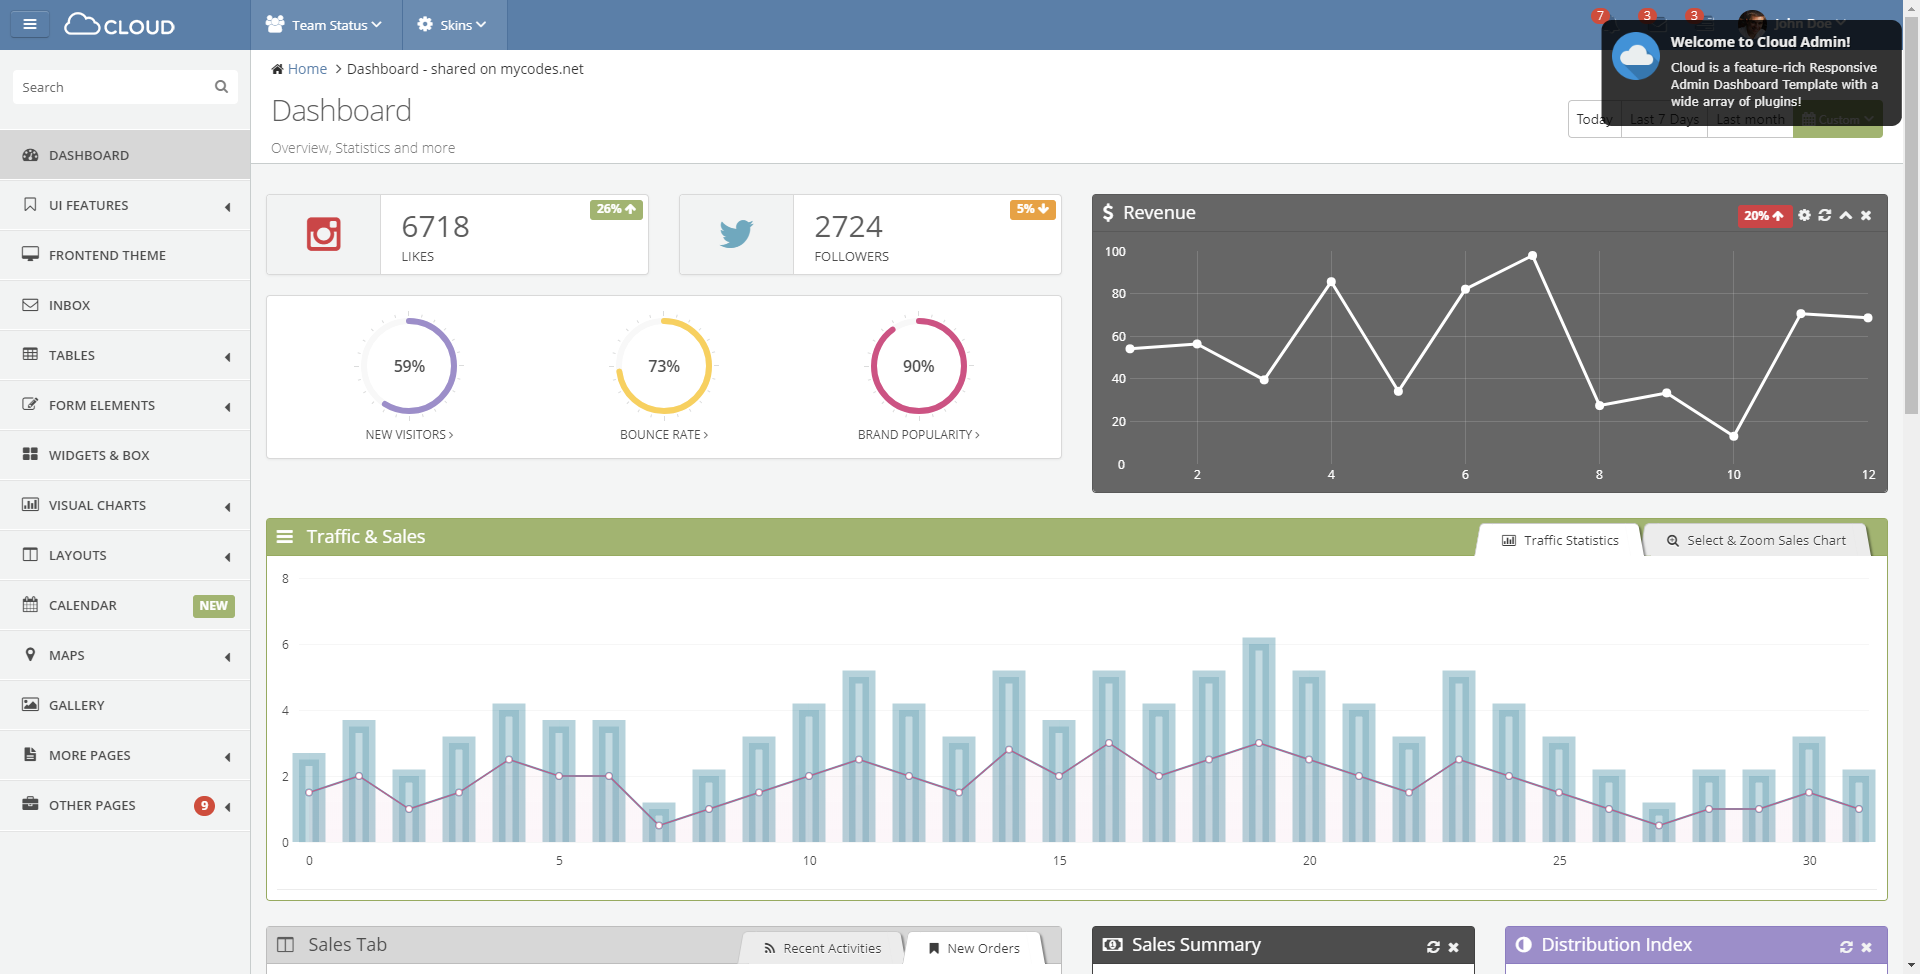Open Inbox from the sidebar
Screen dimensions: 1920x974
[x=125, y=305]
